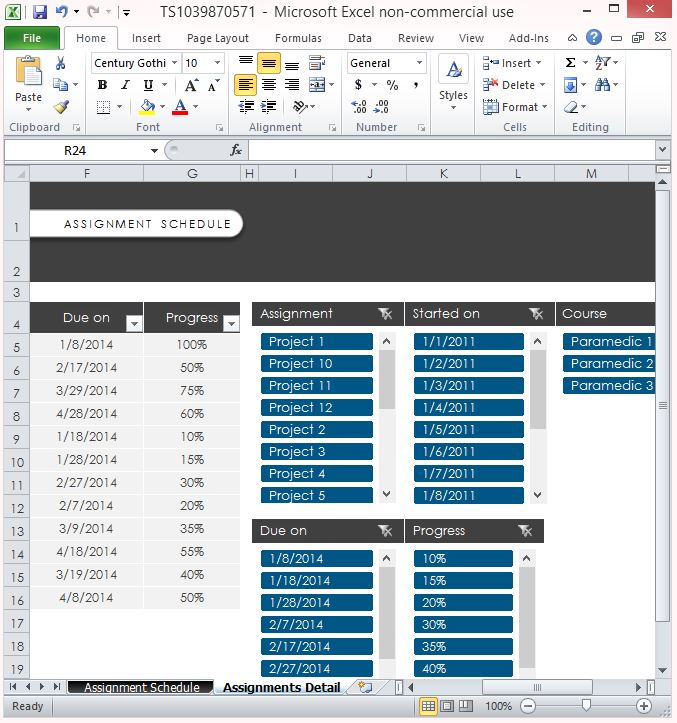
Task: Click the Paste clipboard icon
Action: pos(28,78)
